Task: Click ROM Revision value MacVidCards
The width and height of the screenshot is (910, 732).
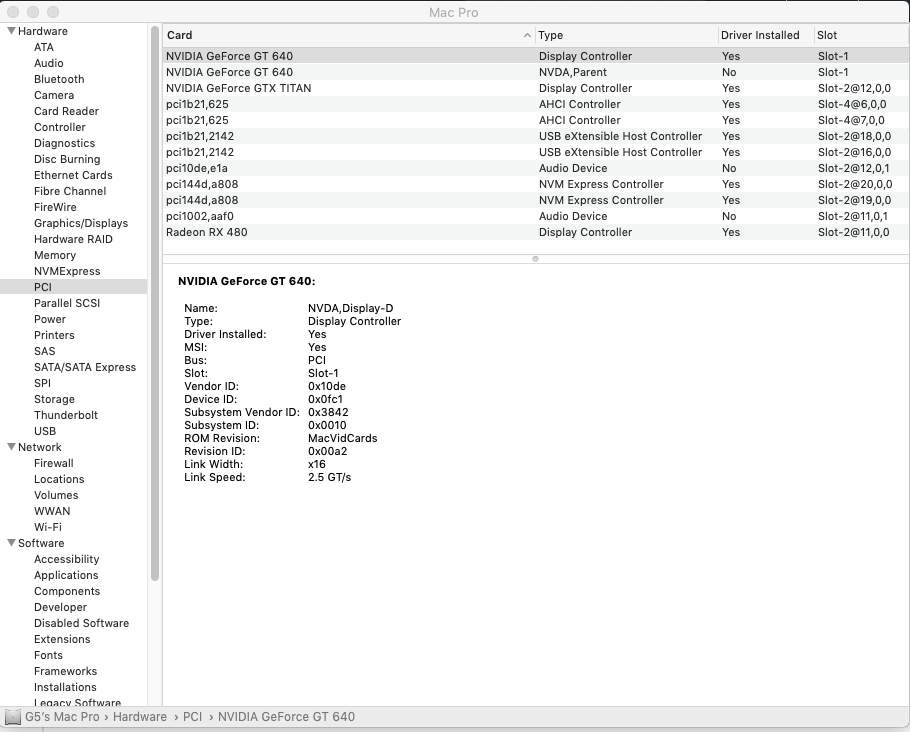Action: coord(342,438)
